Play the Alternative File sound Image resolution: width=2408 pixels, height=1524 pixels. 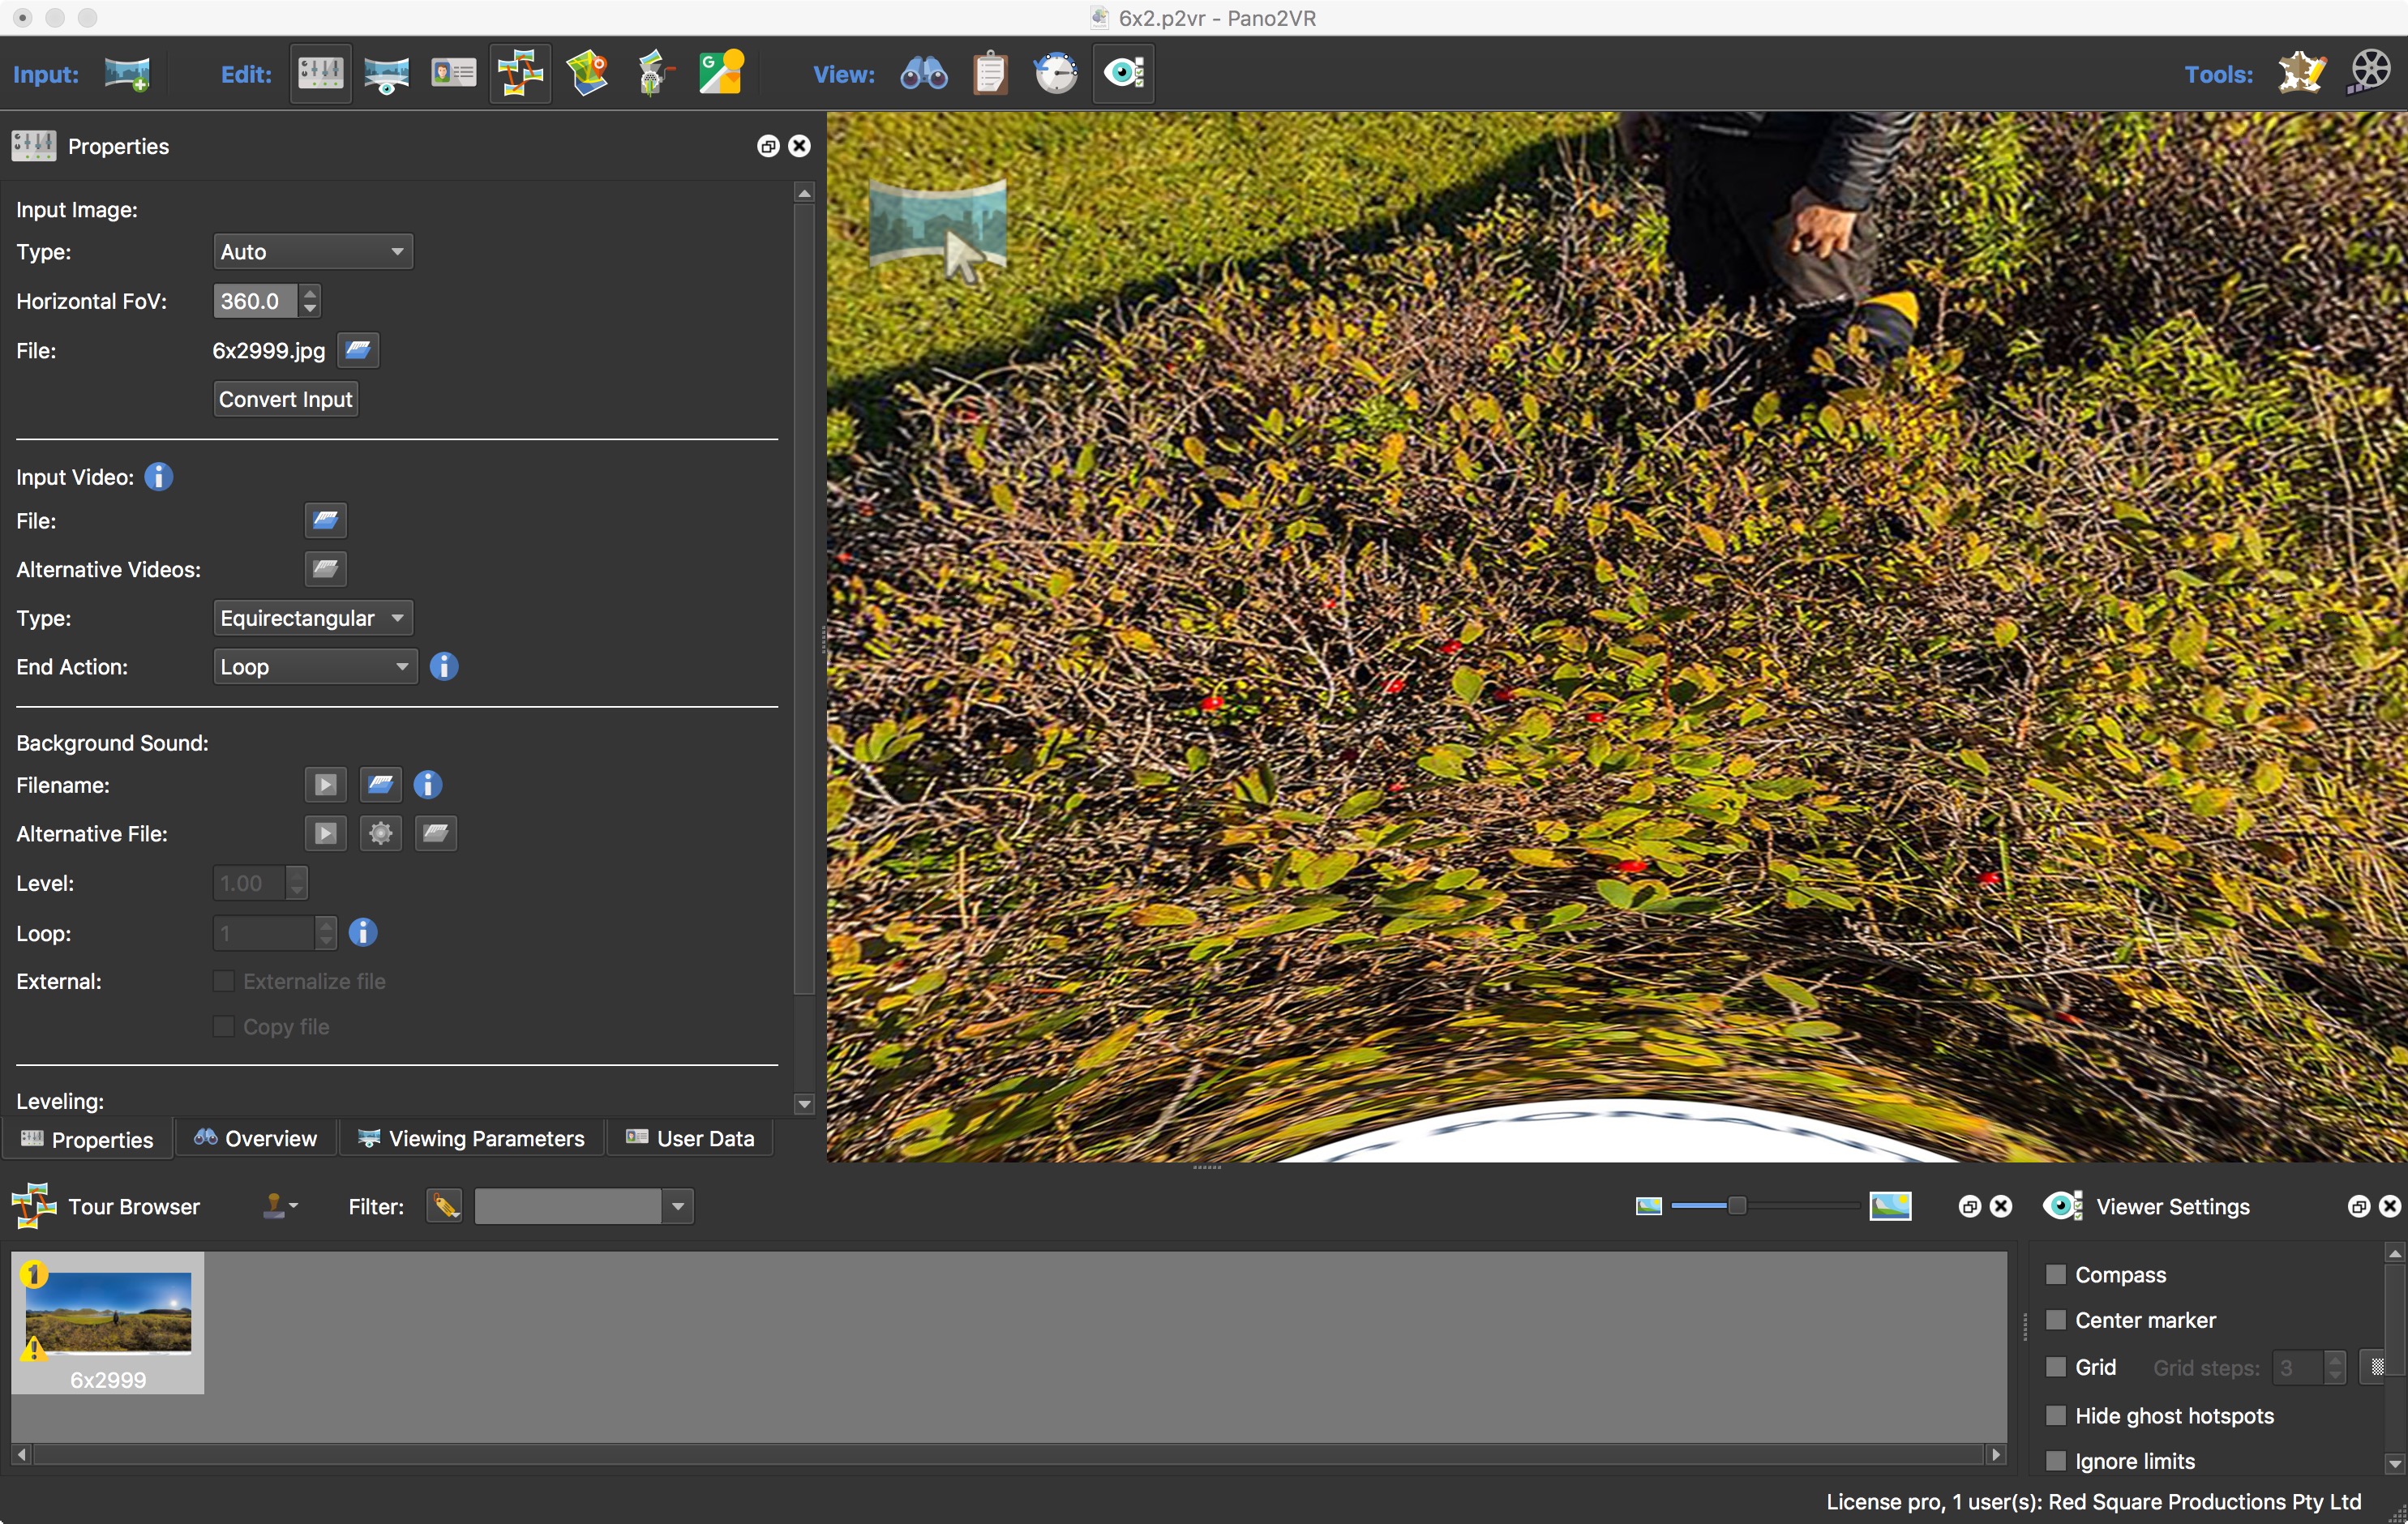coord(325,833)
